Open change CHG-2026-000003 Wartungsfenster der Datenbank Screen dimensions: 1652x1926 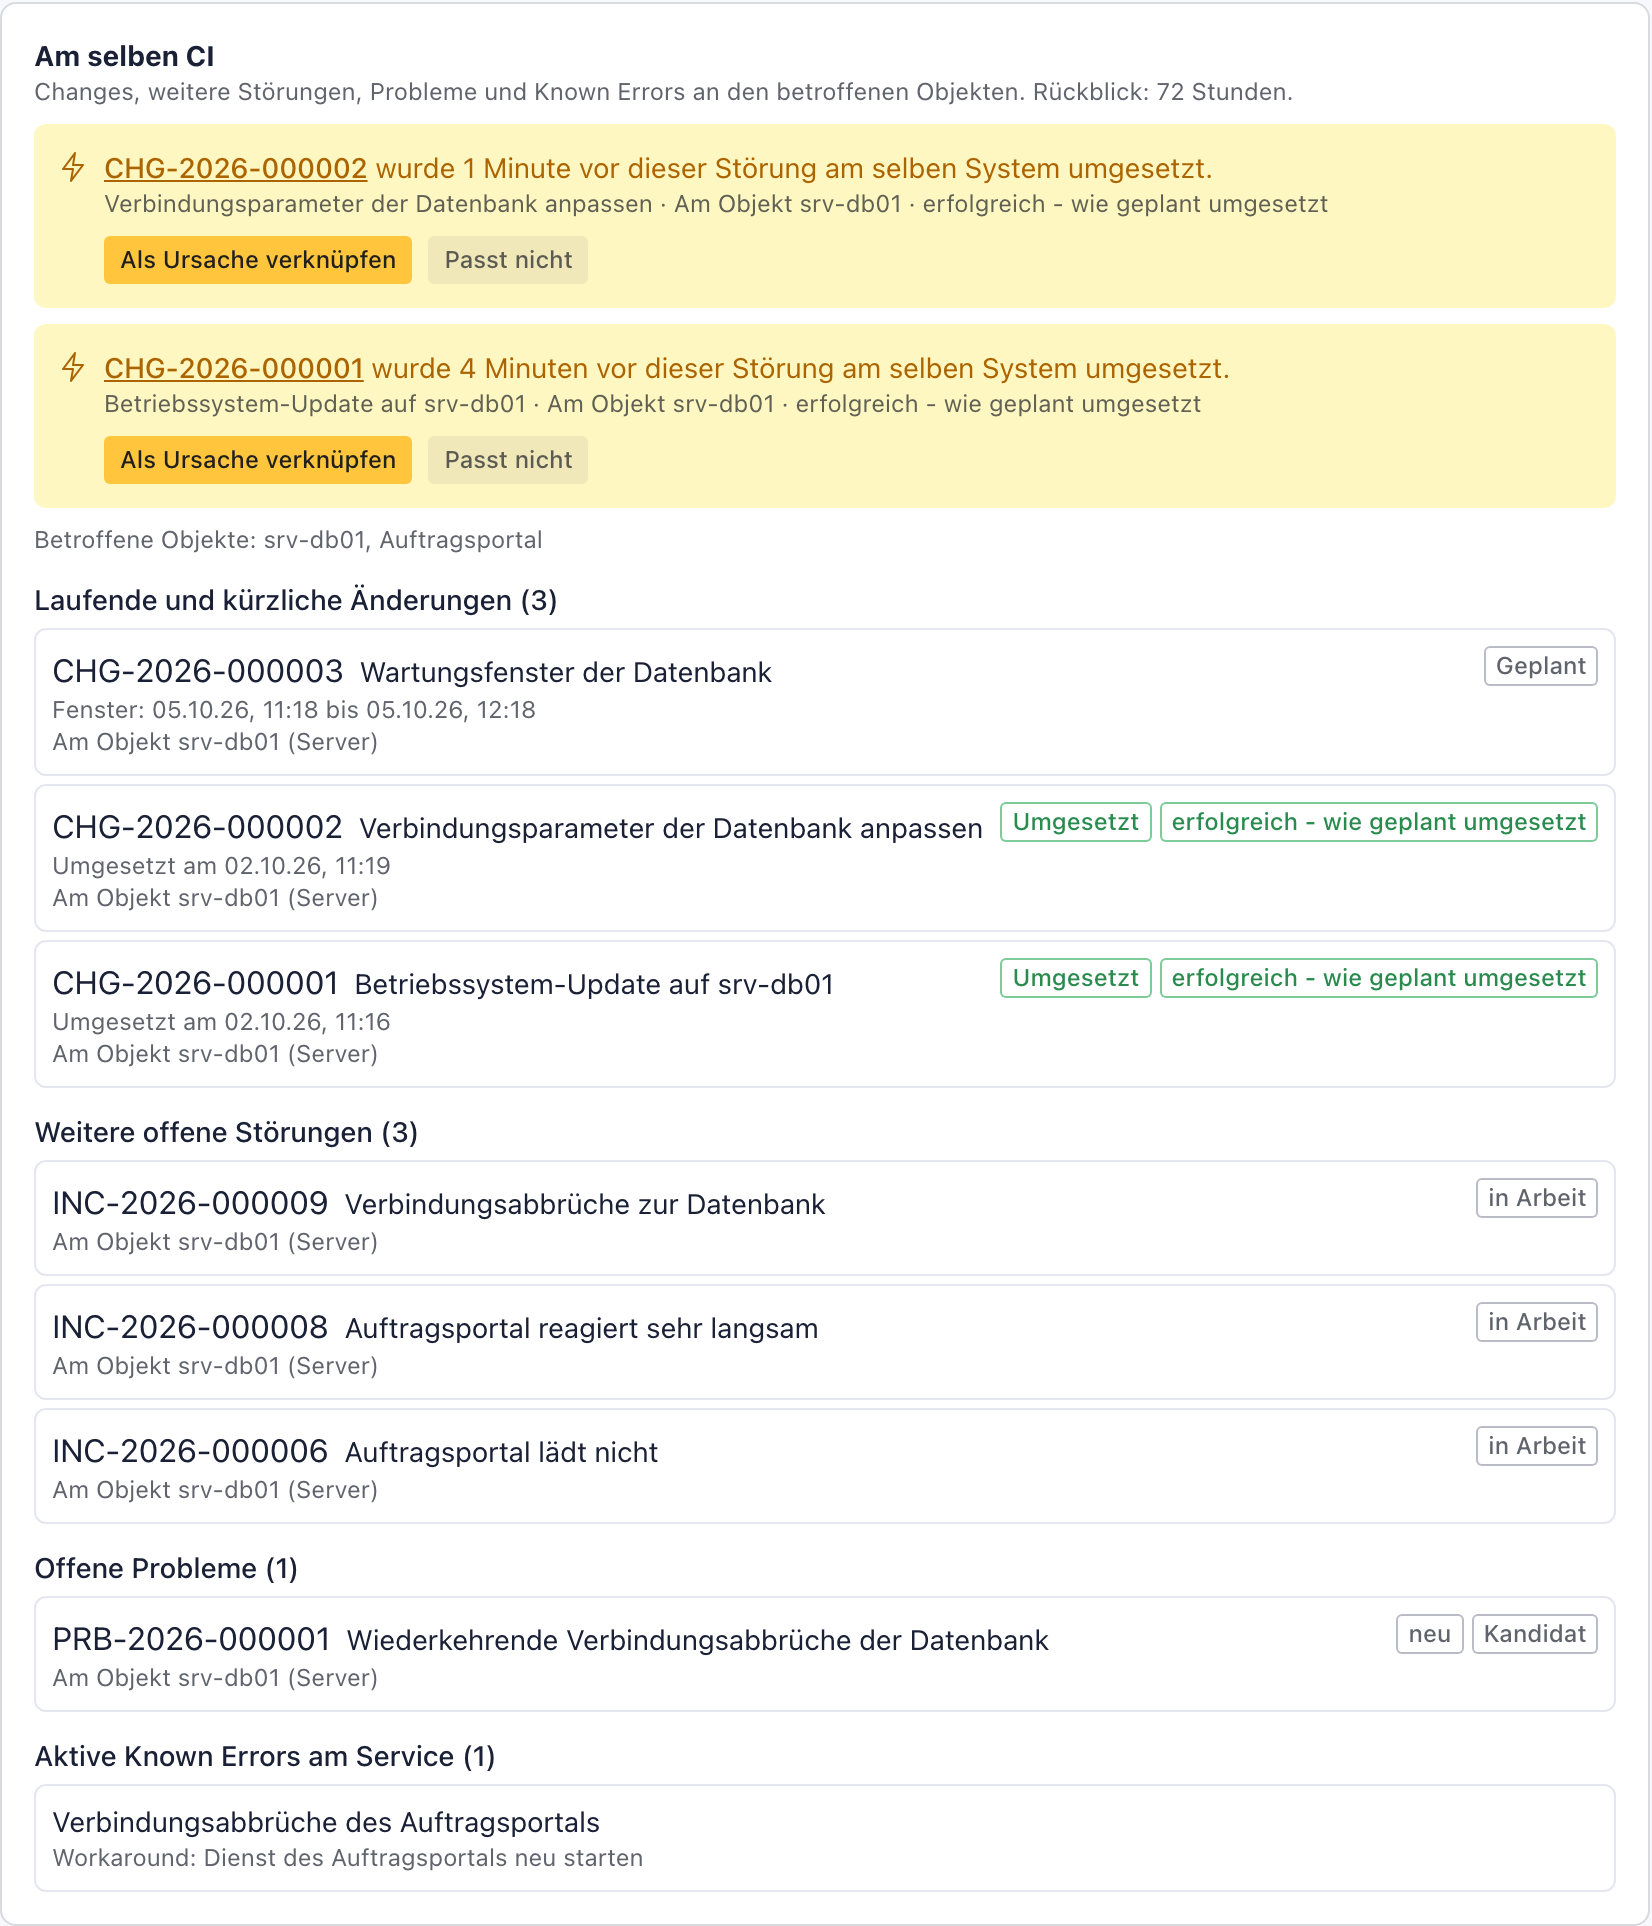pos(825,702)
